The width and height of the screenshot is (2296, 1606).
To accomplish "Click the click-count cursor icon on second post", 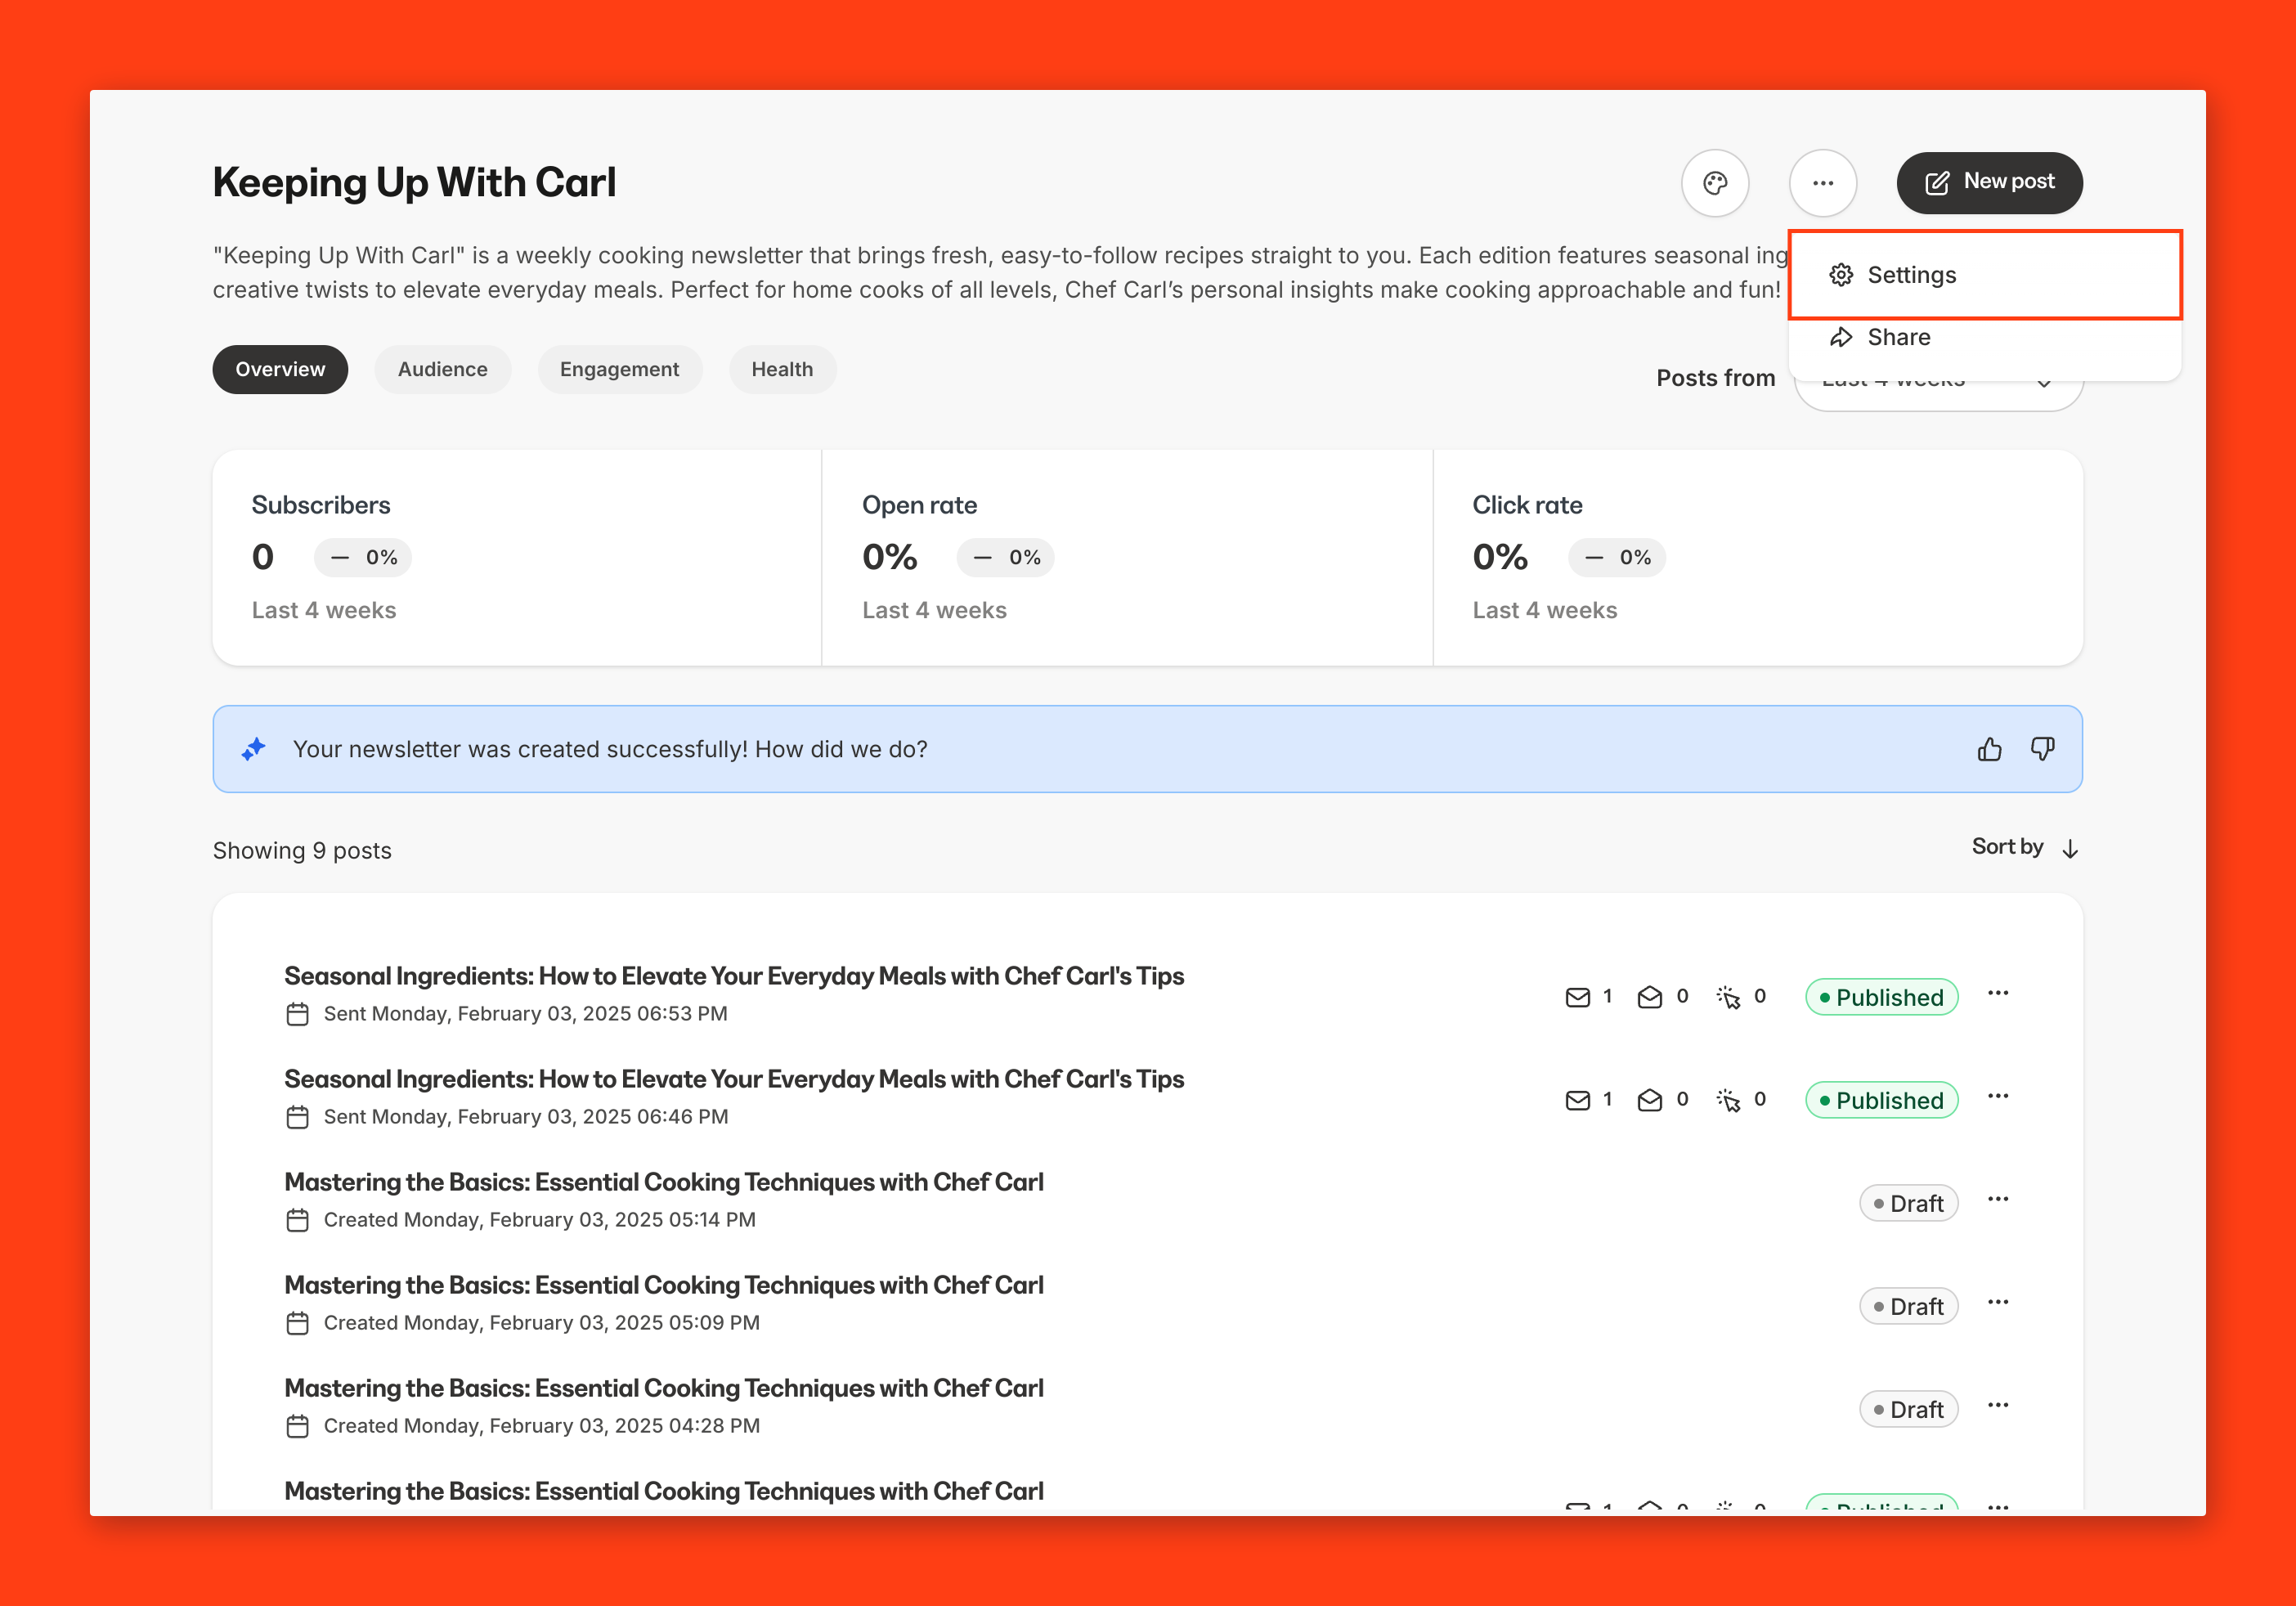I will coord(1728,1100).
